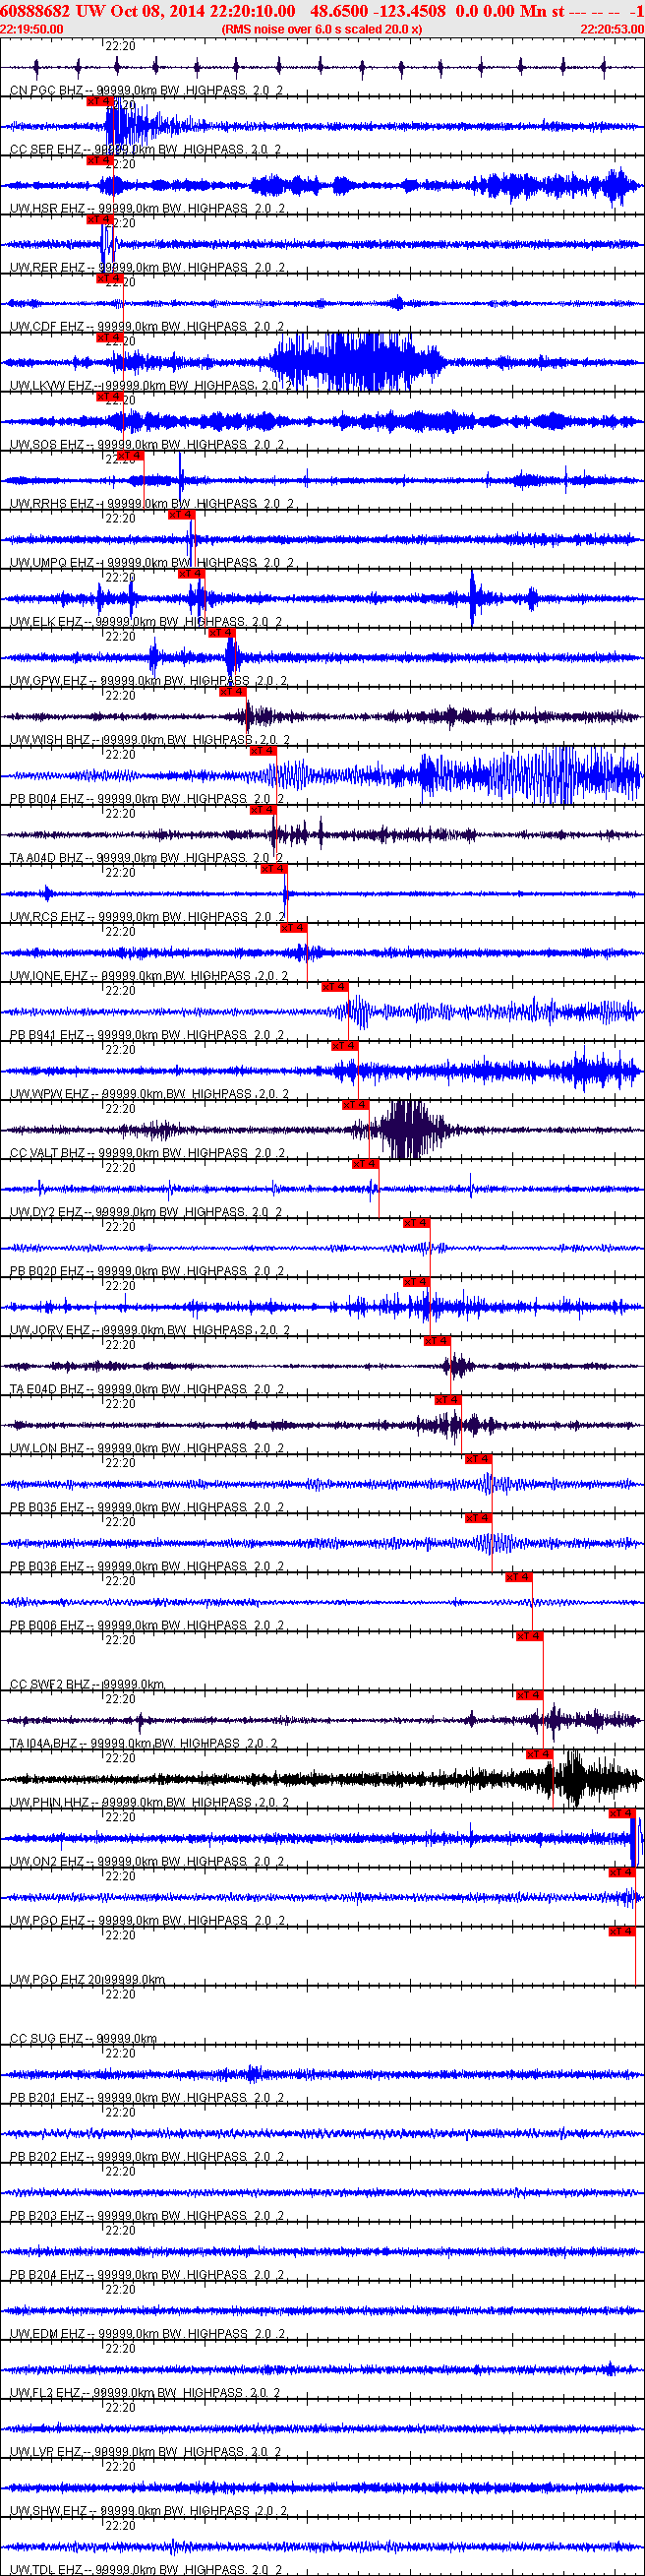This screenshot has height=2576, width=645.
Task: Click the event ID 60888682 in header
Action: [x=35, y=11]
